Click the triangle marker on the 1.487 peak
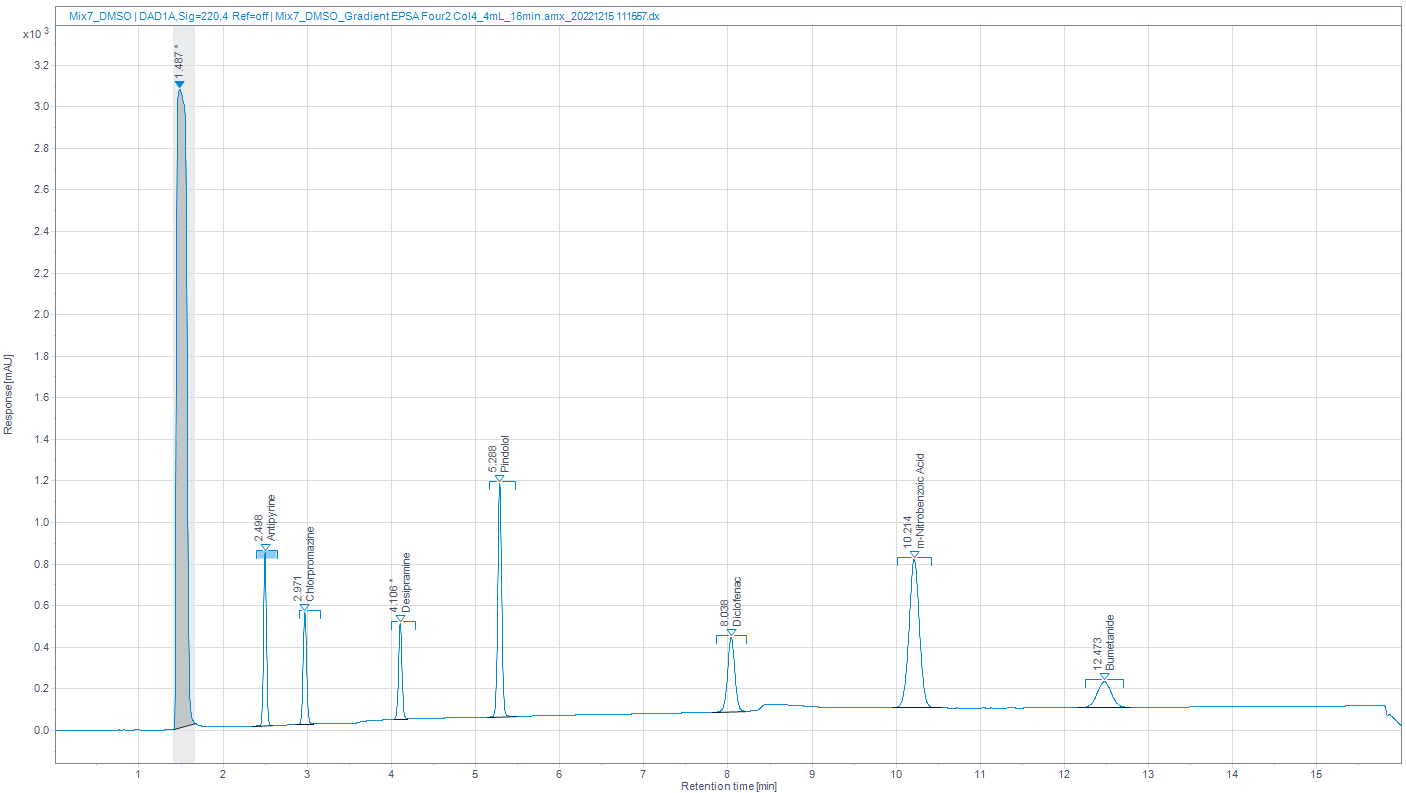Viewport: 1406px width, 793px height. pos(179,84)
